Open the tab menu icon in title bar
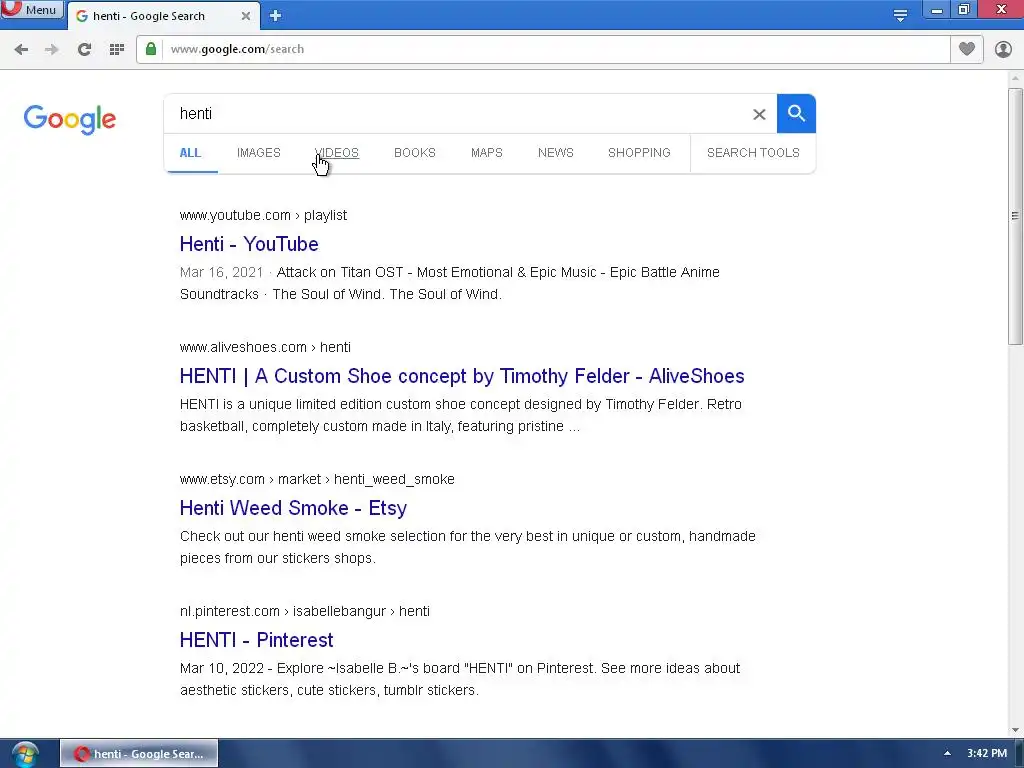Image resolution: width=1024 pixels, height=768 pixels. click(x=901, y=16)
